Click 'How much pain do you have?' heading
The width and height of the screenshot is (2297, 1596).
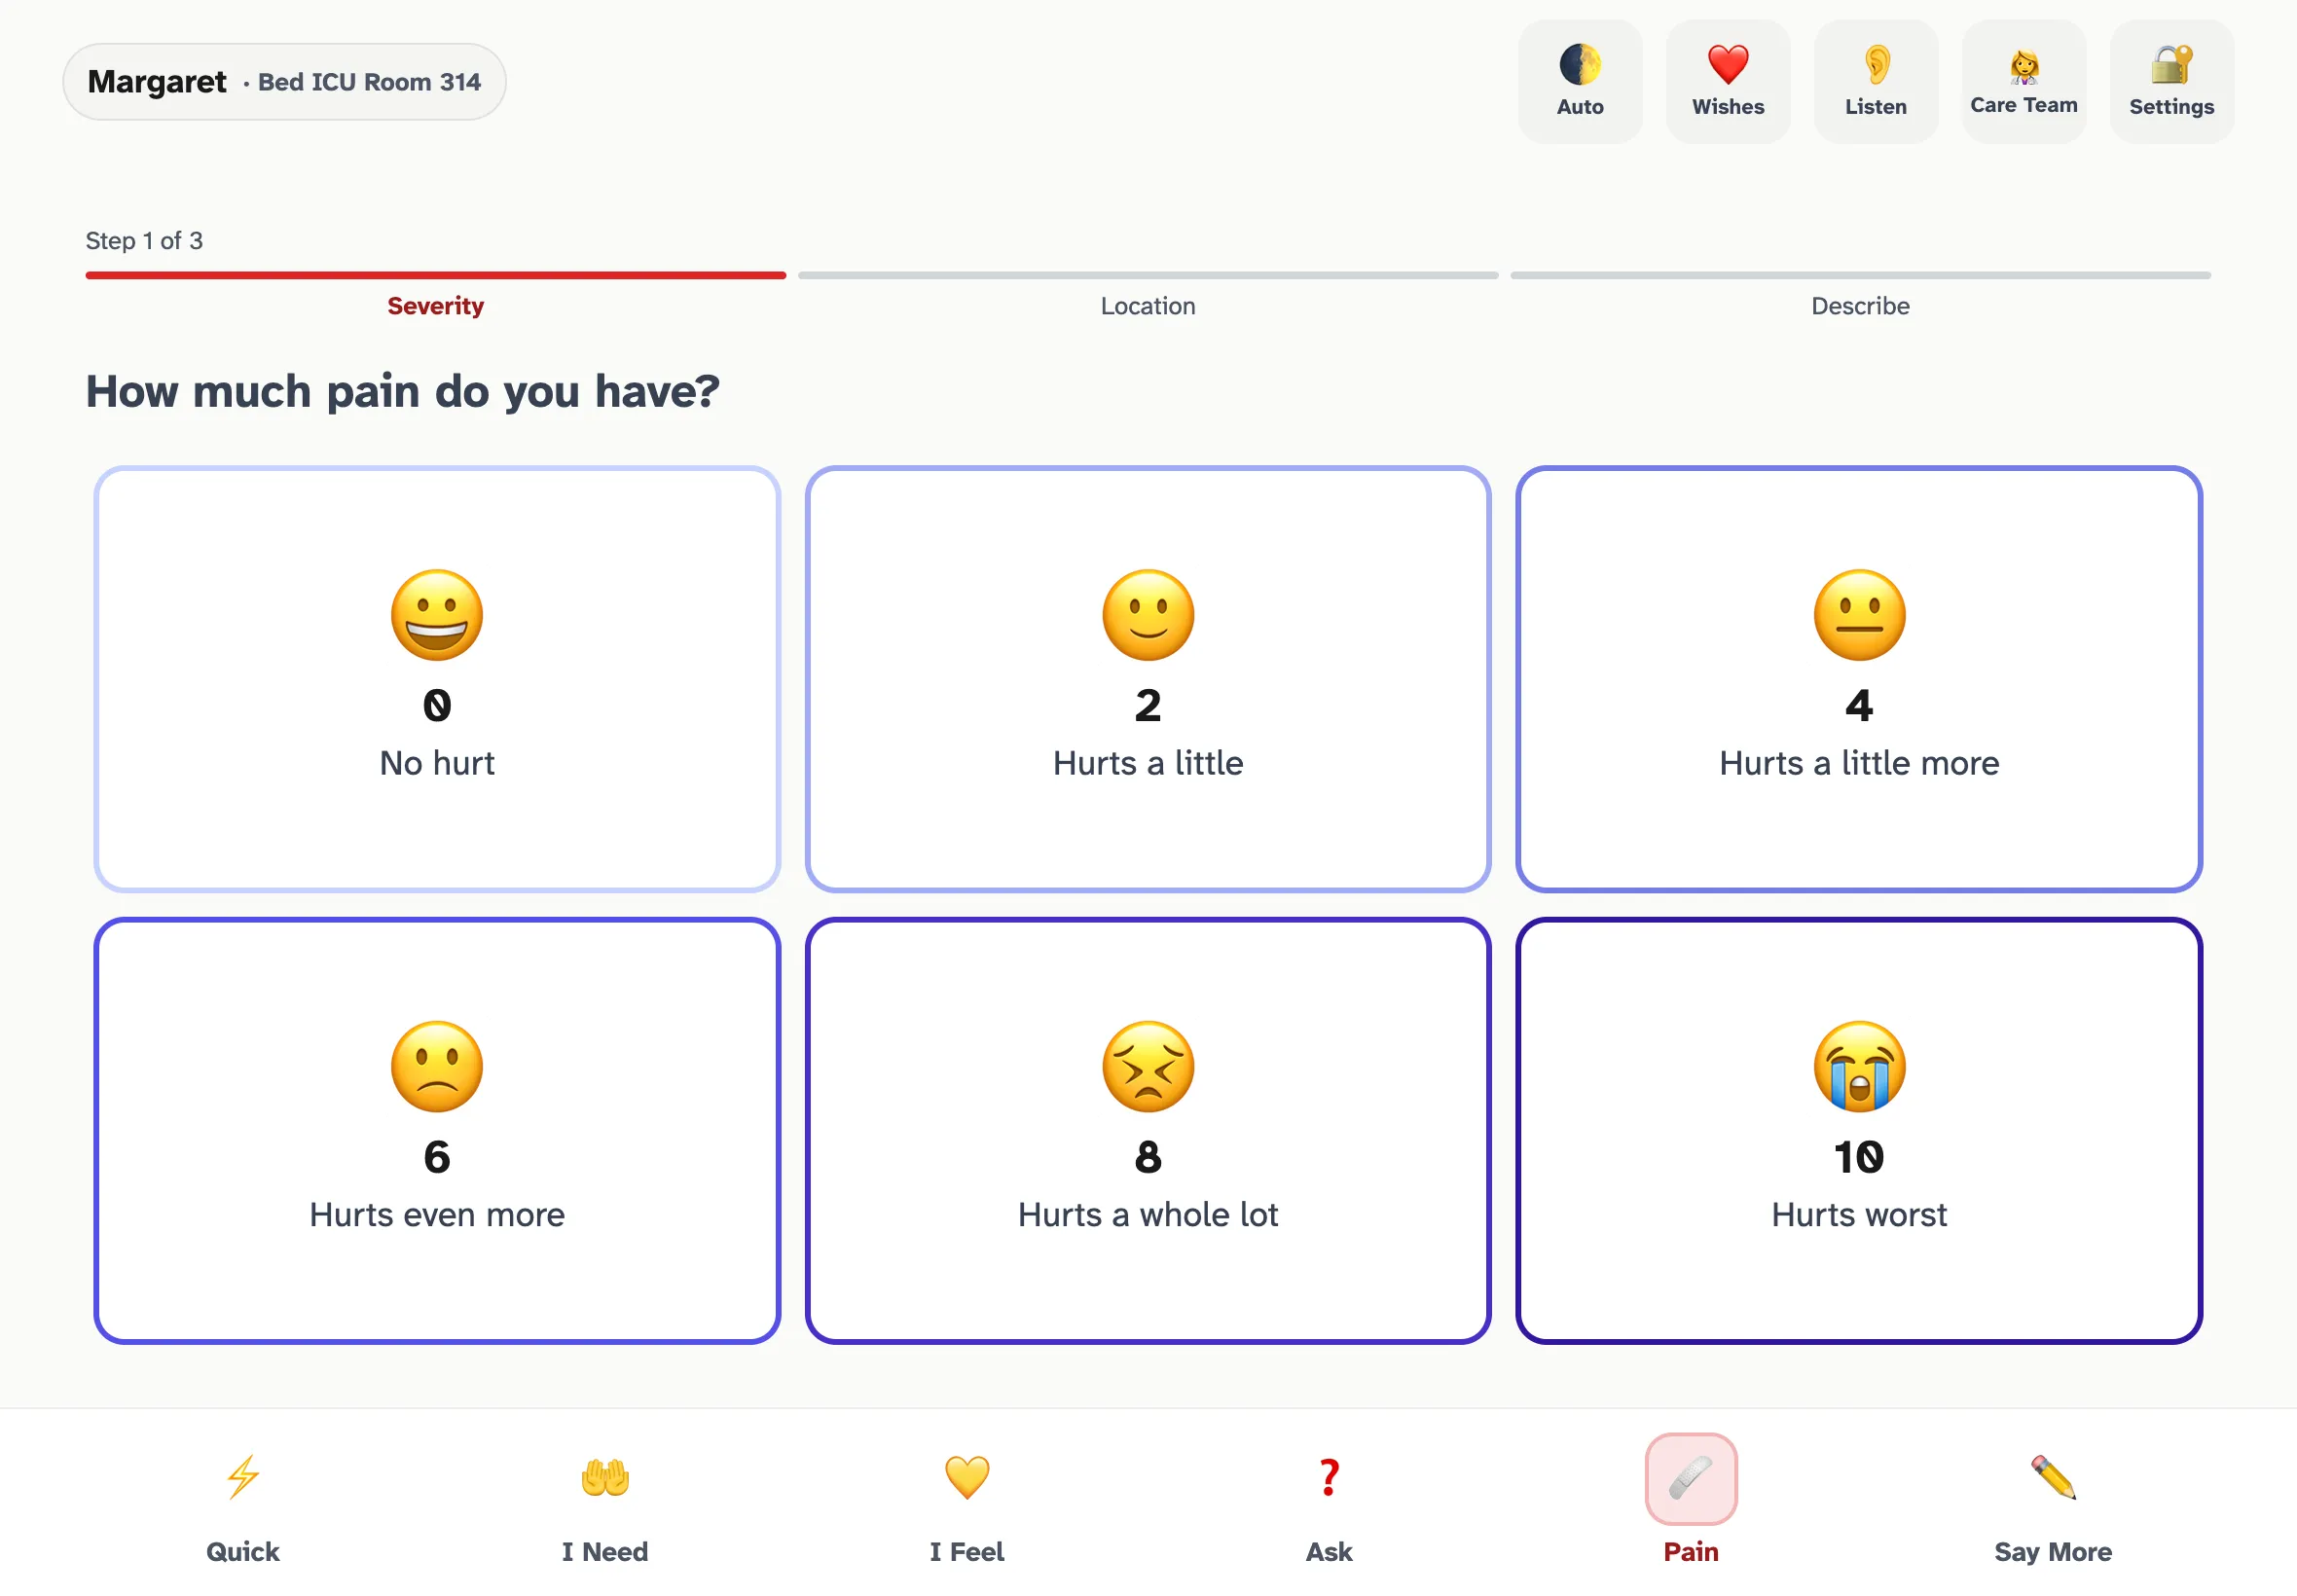[402, 391]
